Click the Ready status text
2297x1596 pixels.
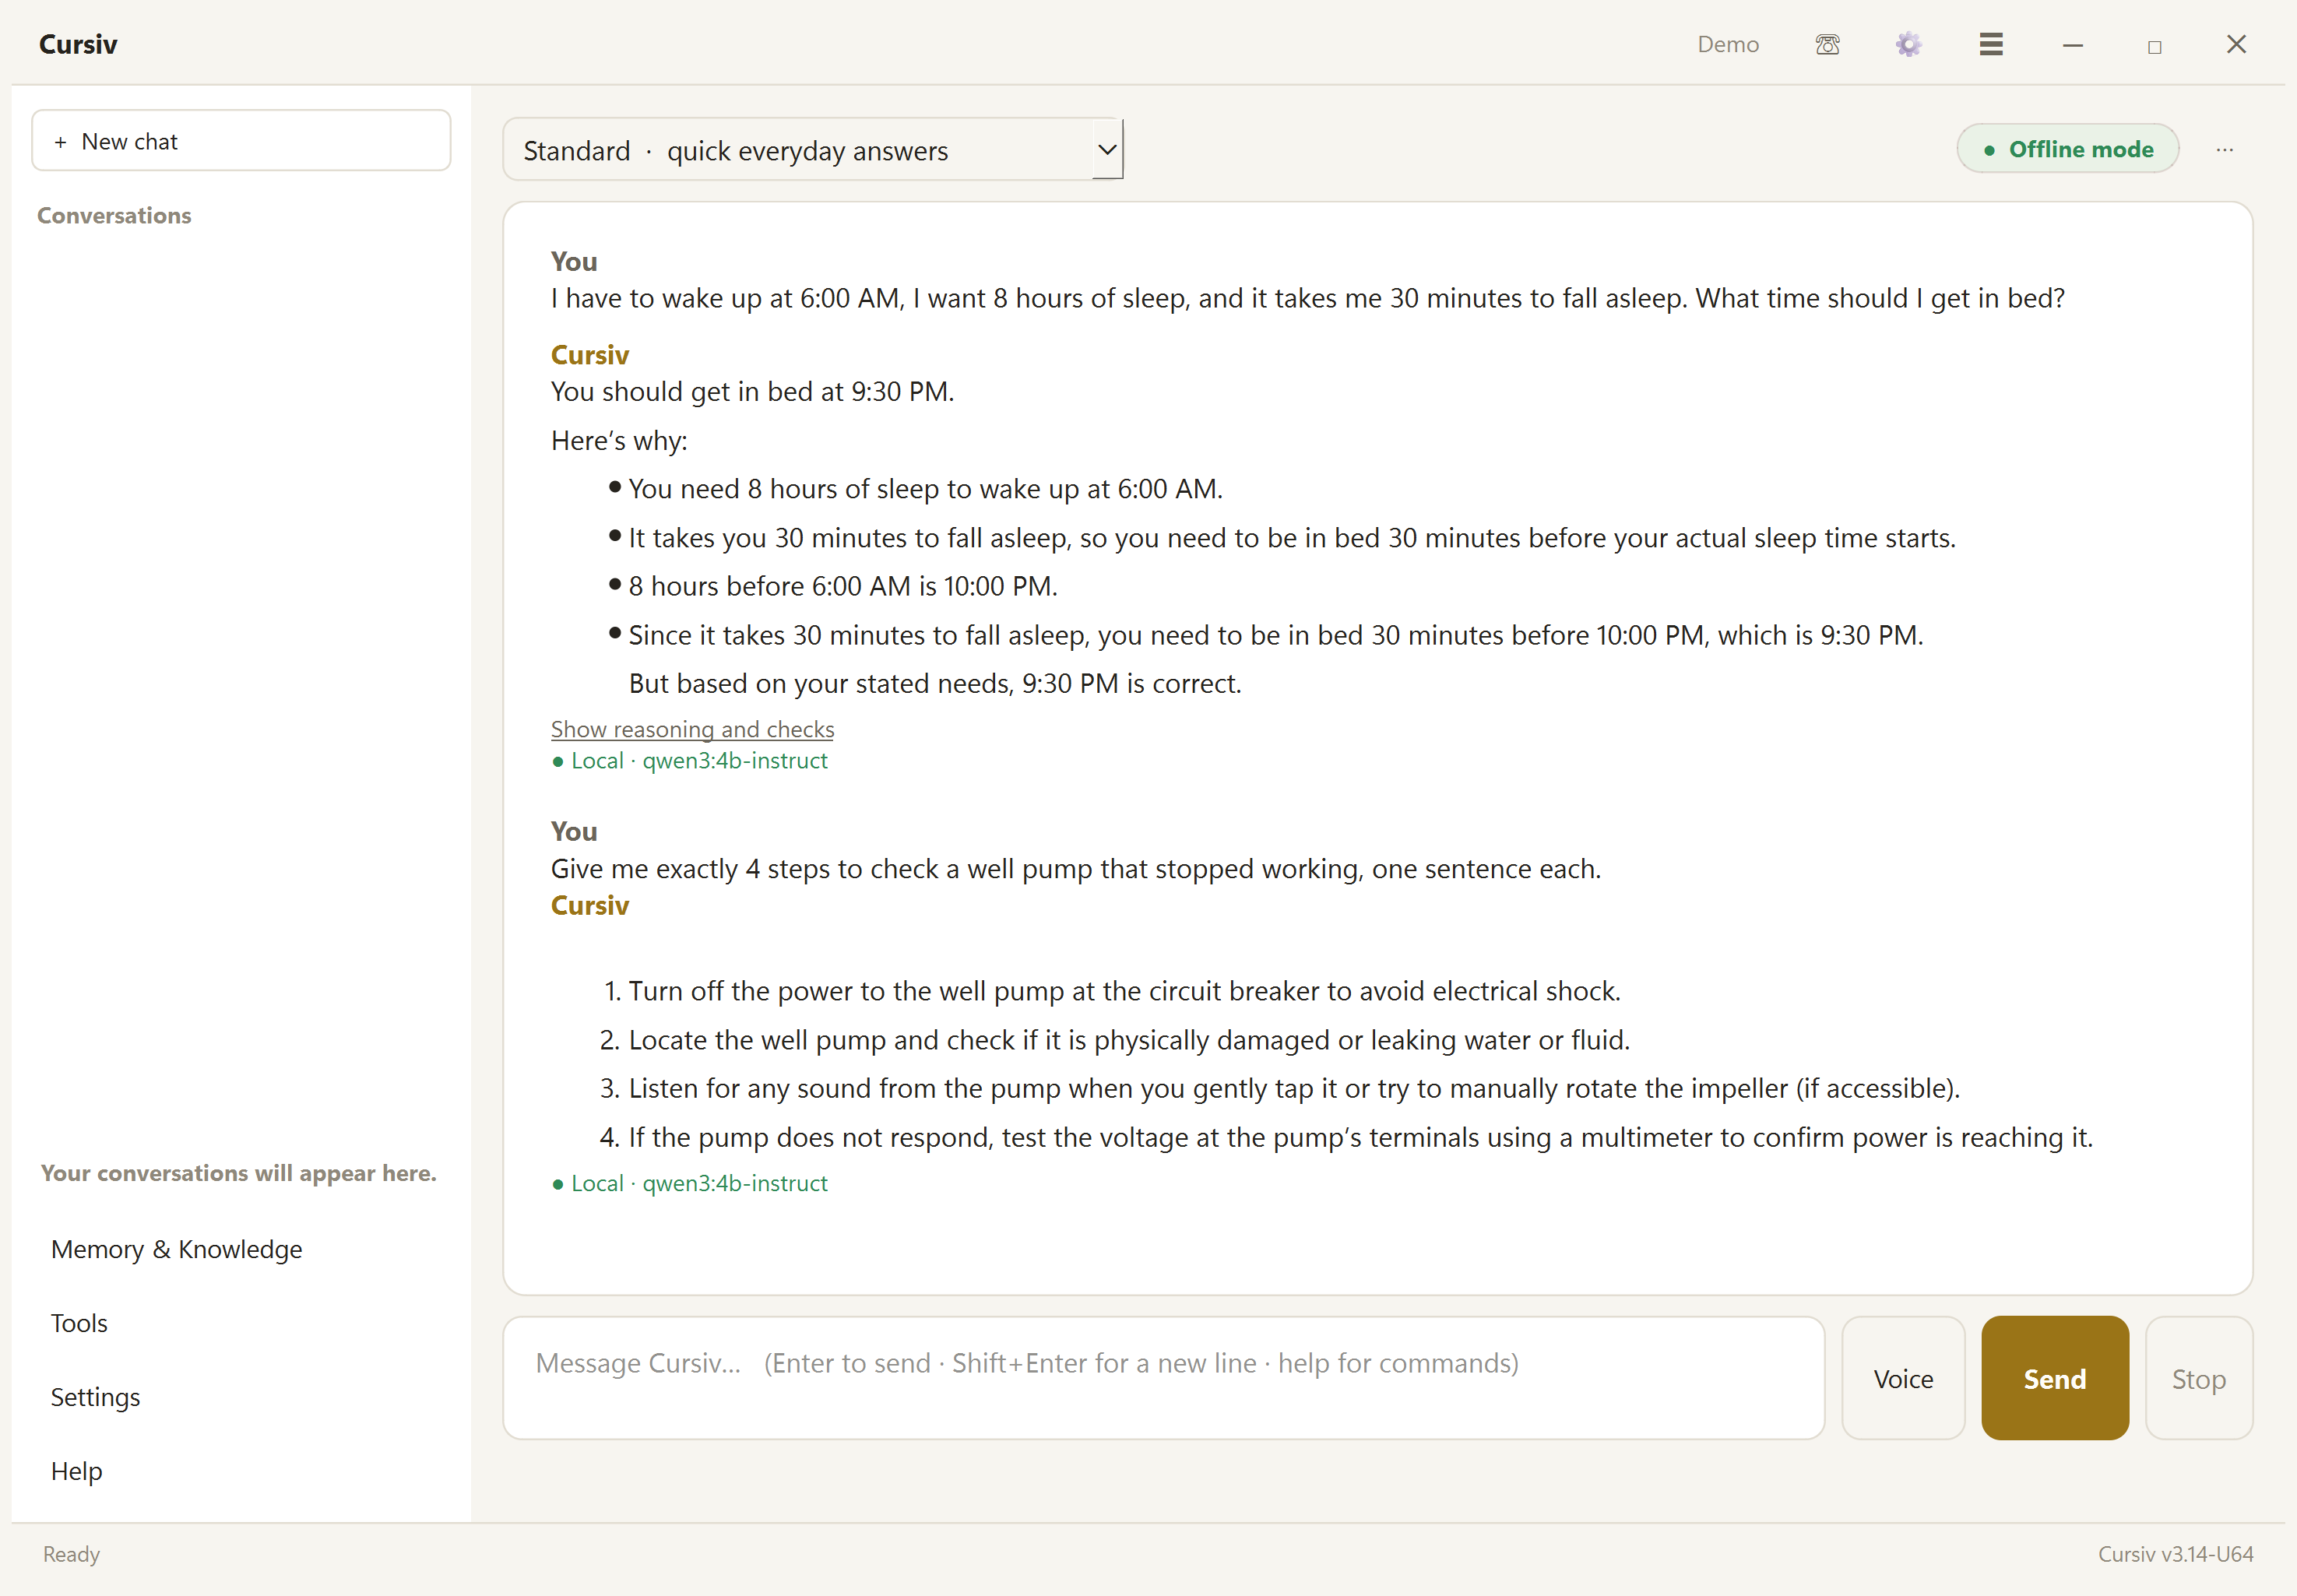(71, 1553)
